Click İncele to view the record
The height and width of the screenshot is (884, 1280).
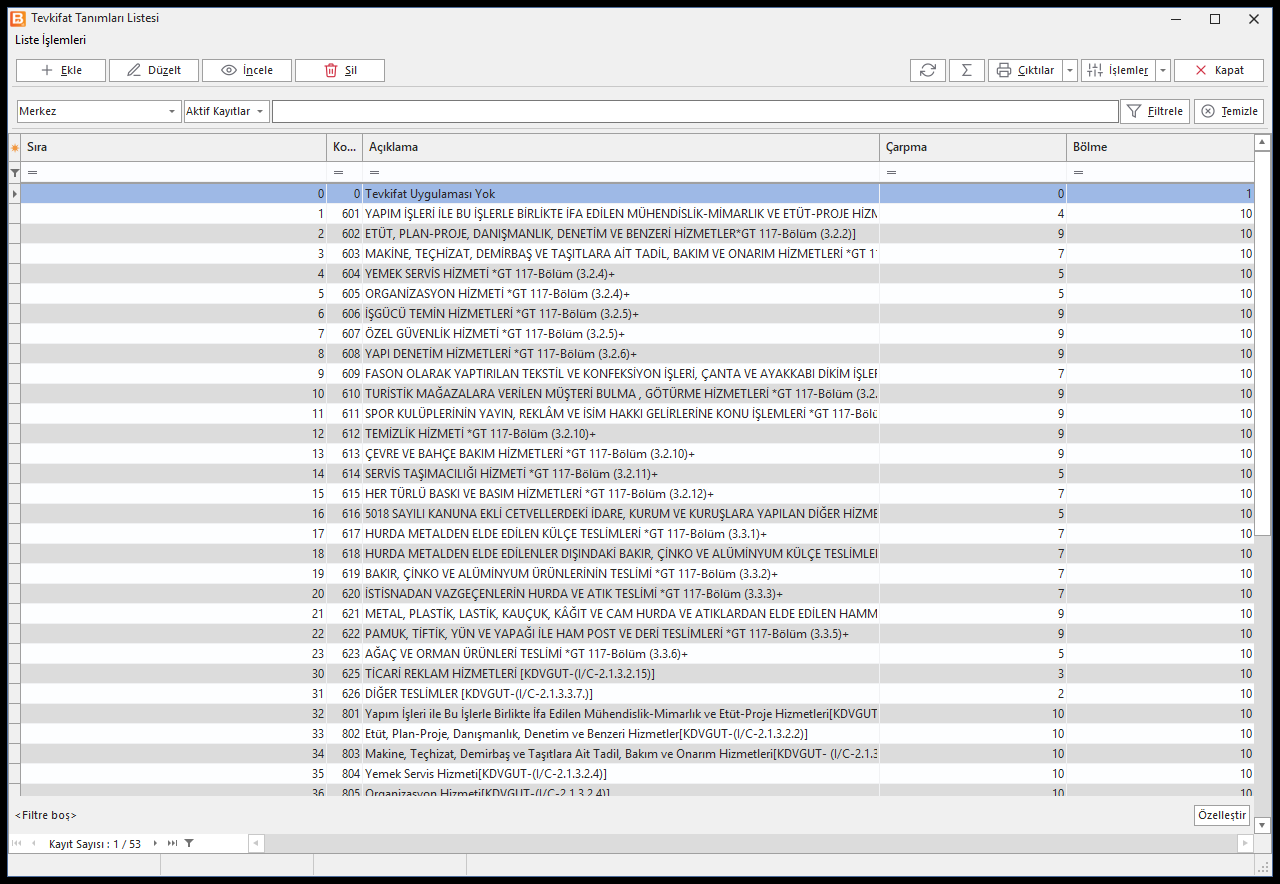tap(247, 70)
